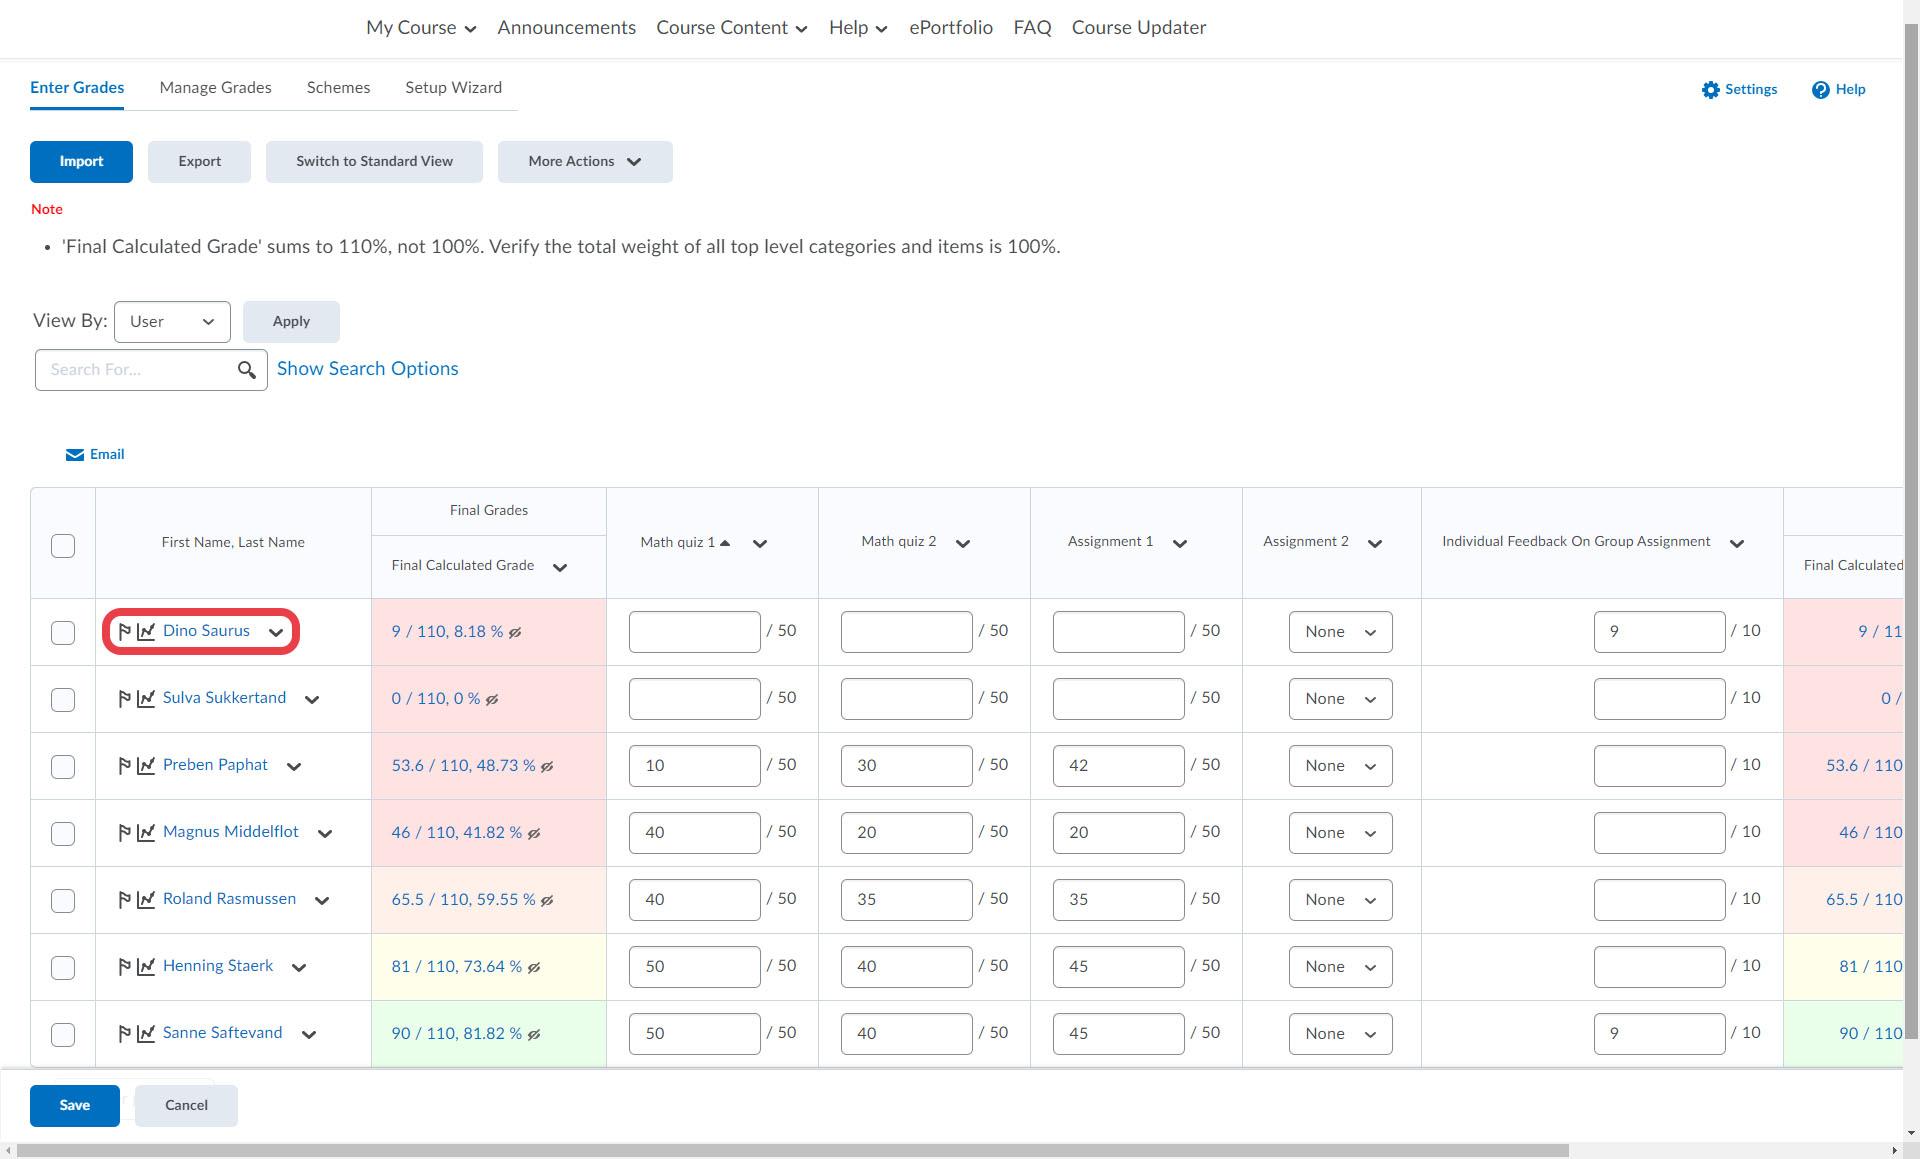Click the search magnifier icon
This screenshot has width=1920, height=1159.
click(246, 370)
